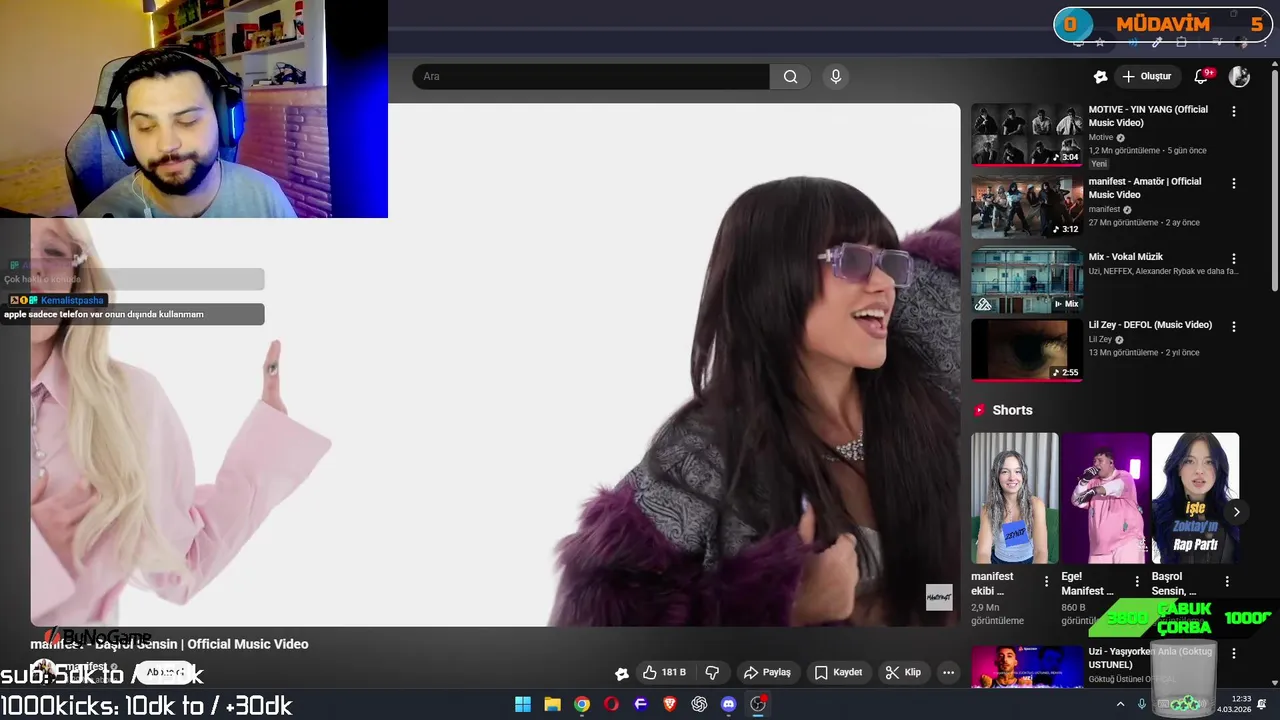Open File Explorer from the taskbar
The width and height of the screenshot is (1280, 720).
click(552, 704)
